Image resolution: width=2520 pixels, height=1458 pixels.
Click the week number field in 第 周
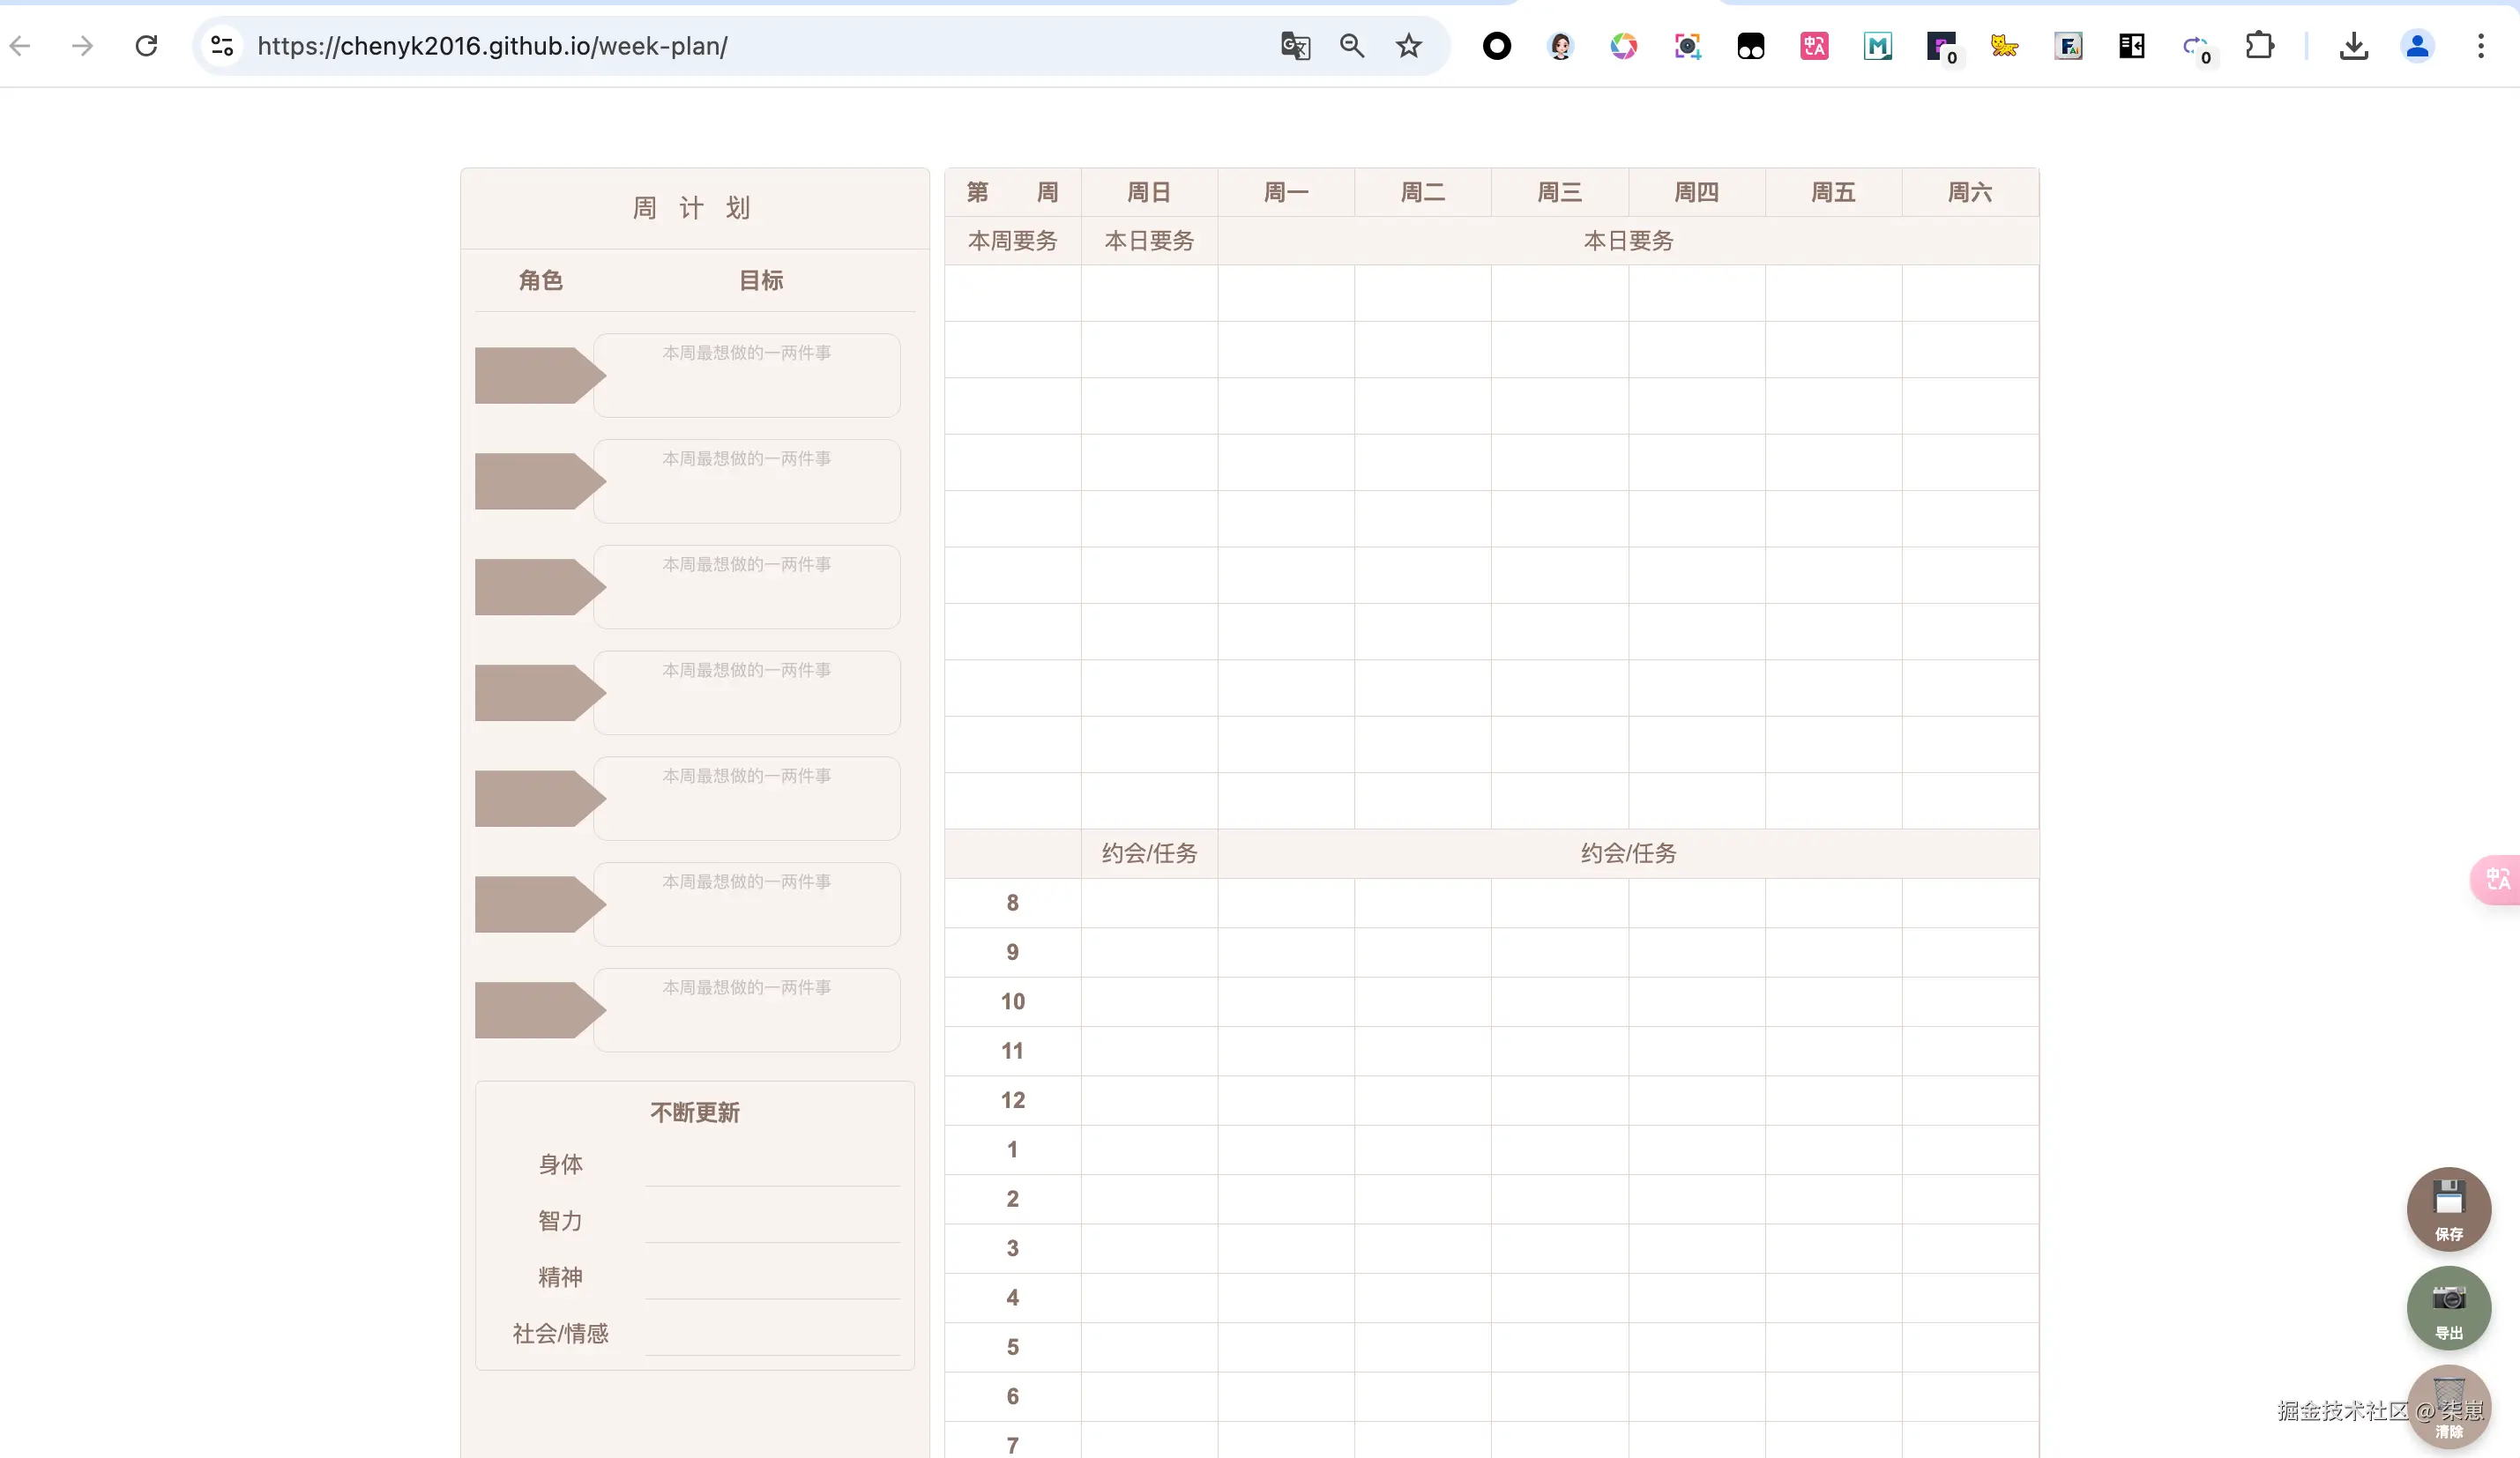pos(1012,192)
